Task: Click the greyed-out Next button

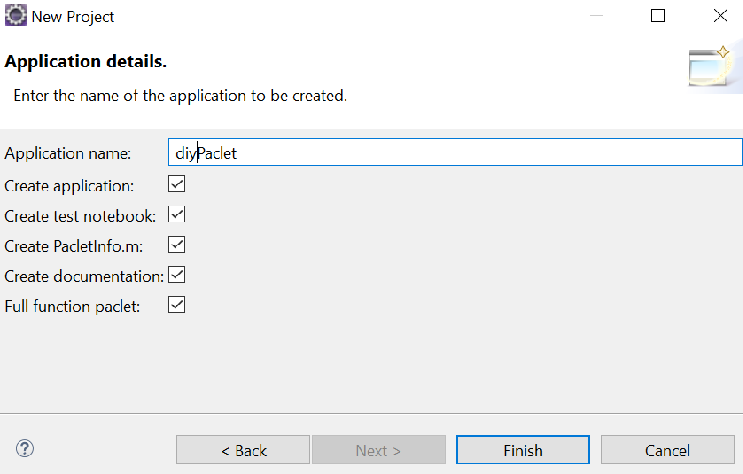Action: (379, 449)
